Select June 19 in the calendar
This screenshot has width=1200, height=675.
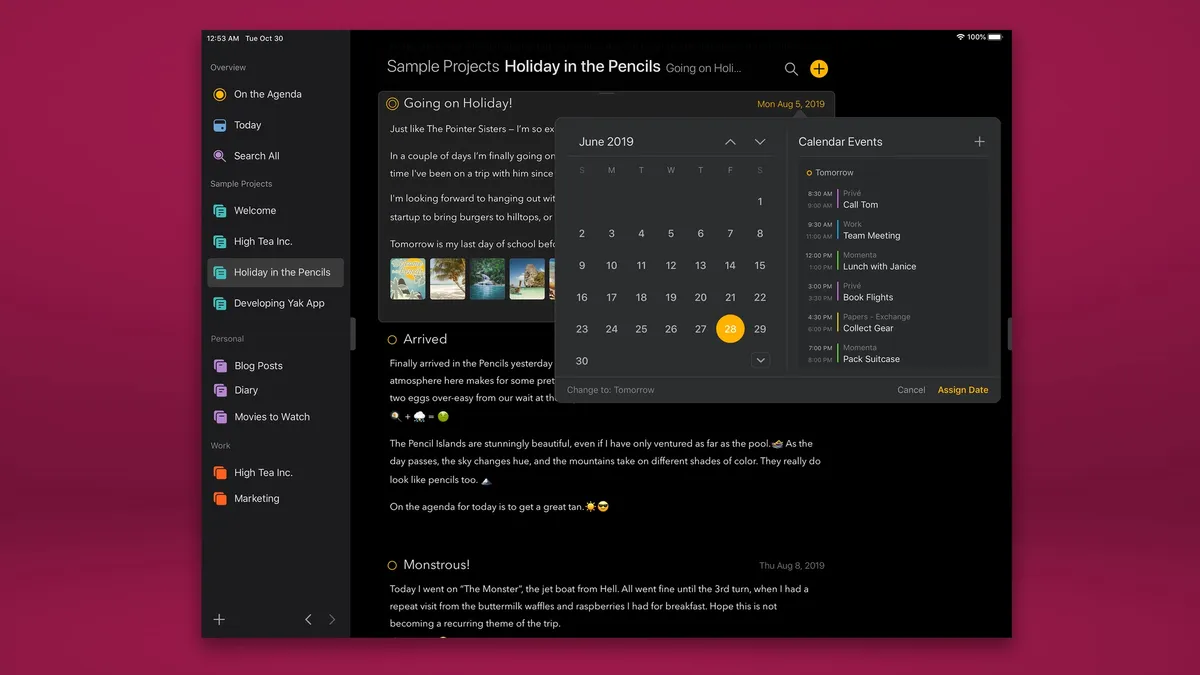click(x=671, y=297)
